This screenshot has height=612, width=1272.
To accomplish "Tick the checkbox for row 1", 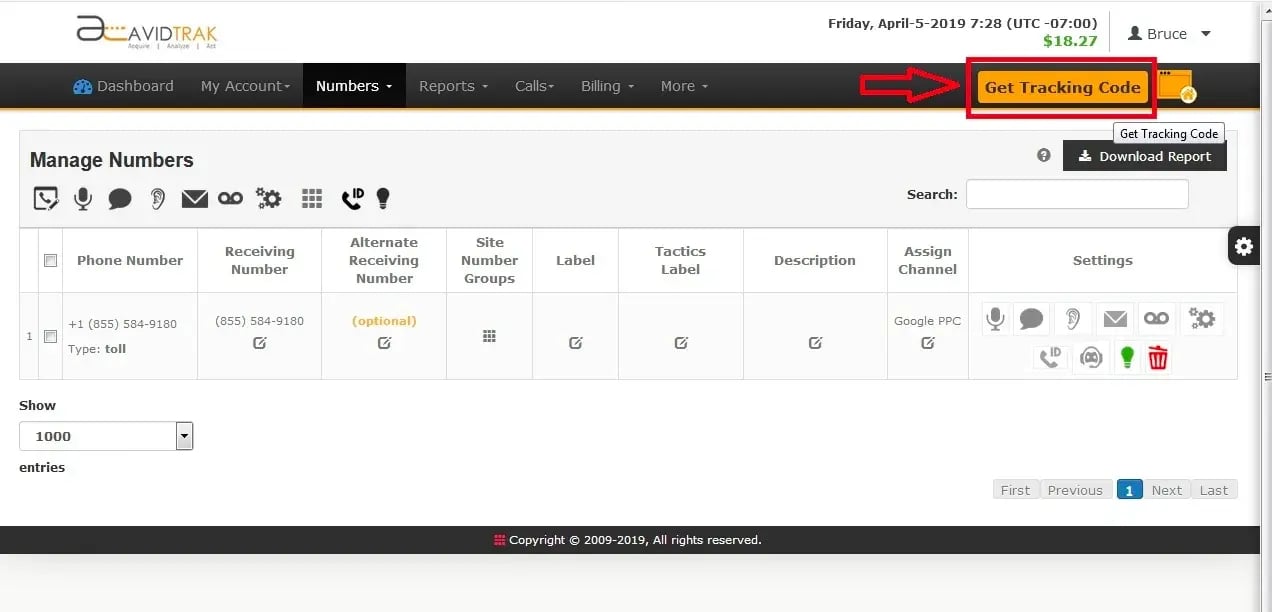I will (51, 337).
